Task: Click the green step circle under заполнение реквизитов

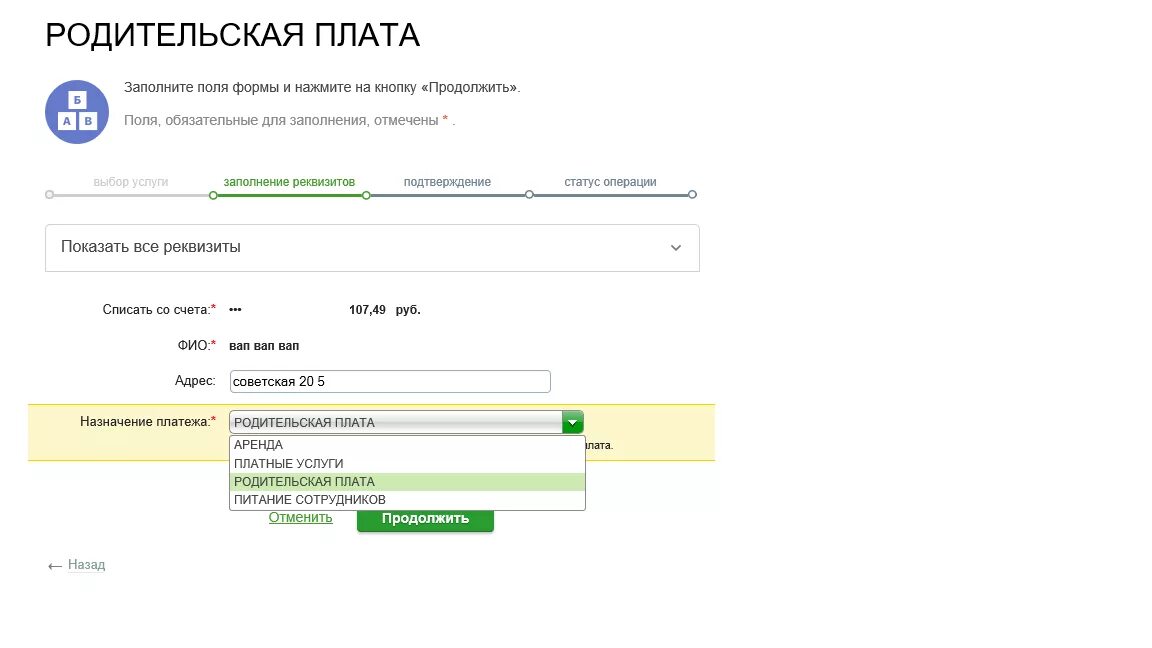Action: point(211,196)
